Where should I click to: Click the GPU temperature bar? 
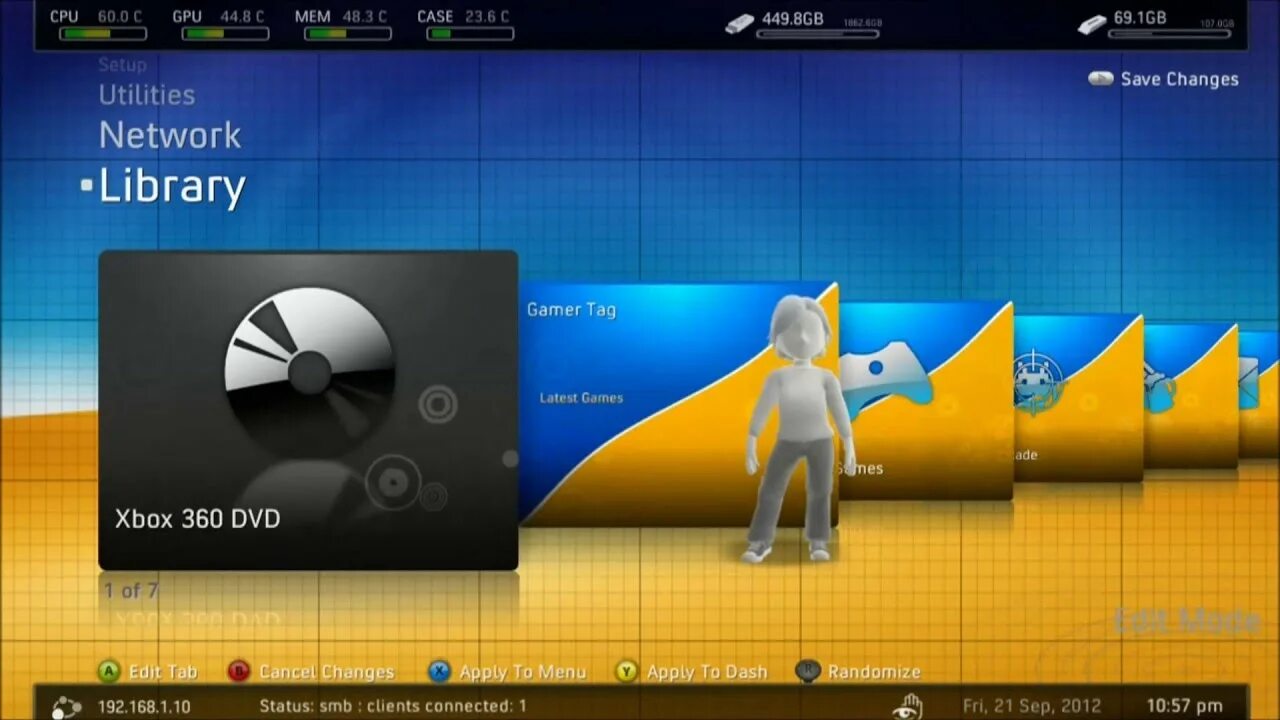tap(225, 34)
